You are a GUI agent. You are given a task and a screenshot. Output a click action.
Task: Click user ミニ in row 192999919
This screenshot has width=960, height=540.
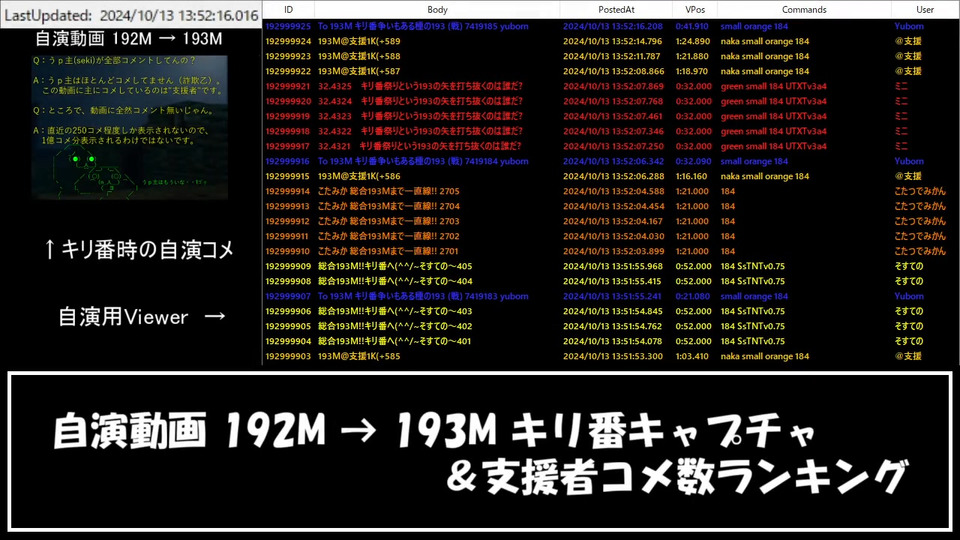901,116
